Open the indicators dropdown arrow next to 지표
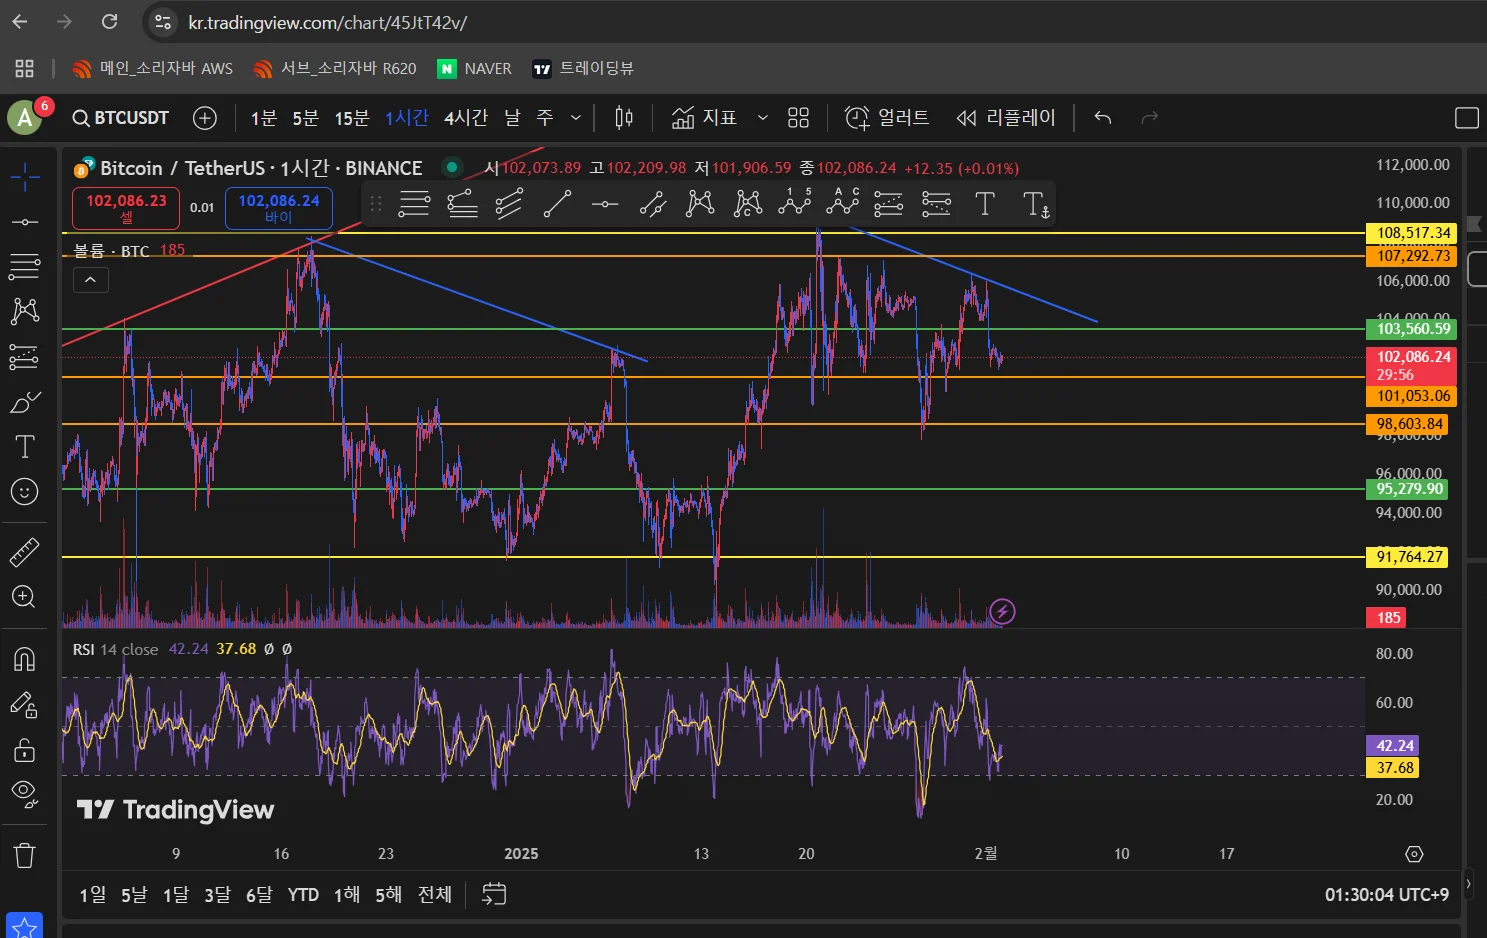Viewport: 1487px width, 938px height. pos(762,118)
